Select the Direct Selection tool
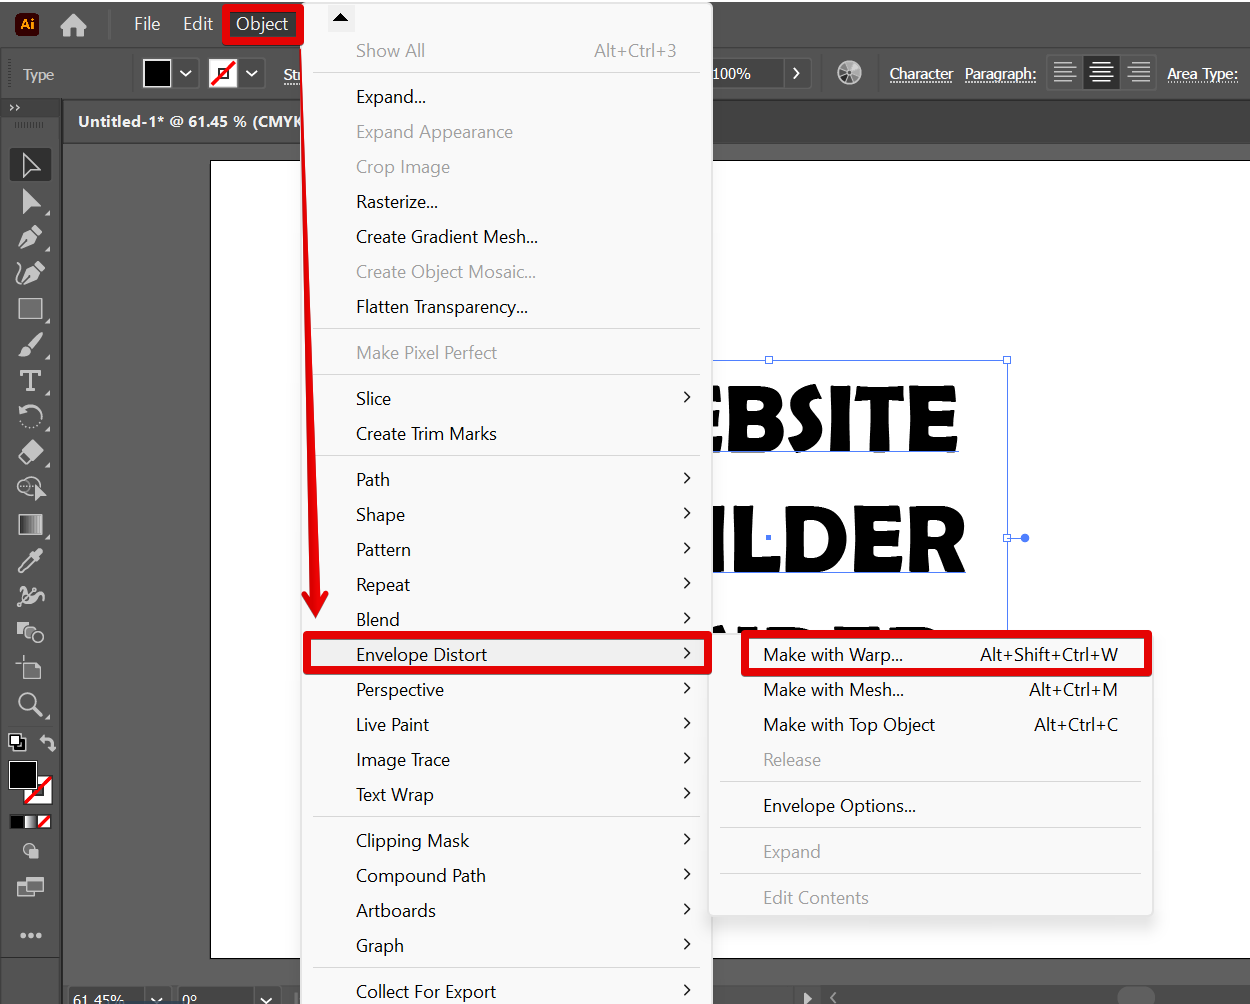The image size is (1250, 1004). [30, 201]
